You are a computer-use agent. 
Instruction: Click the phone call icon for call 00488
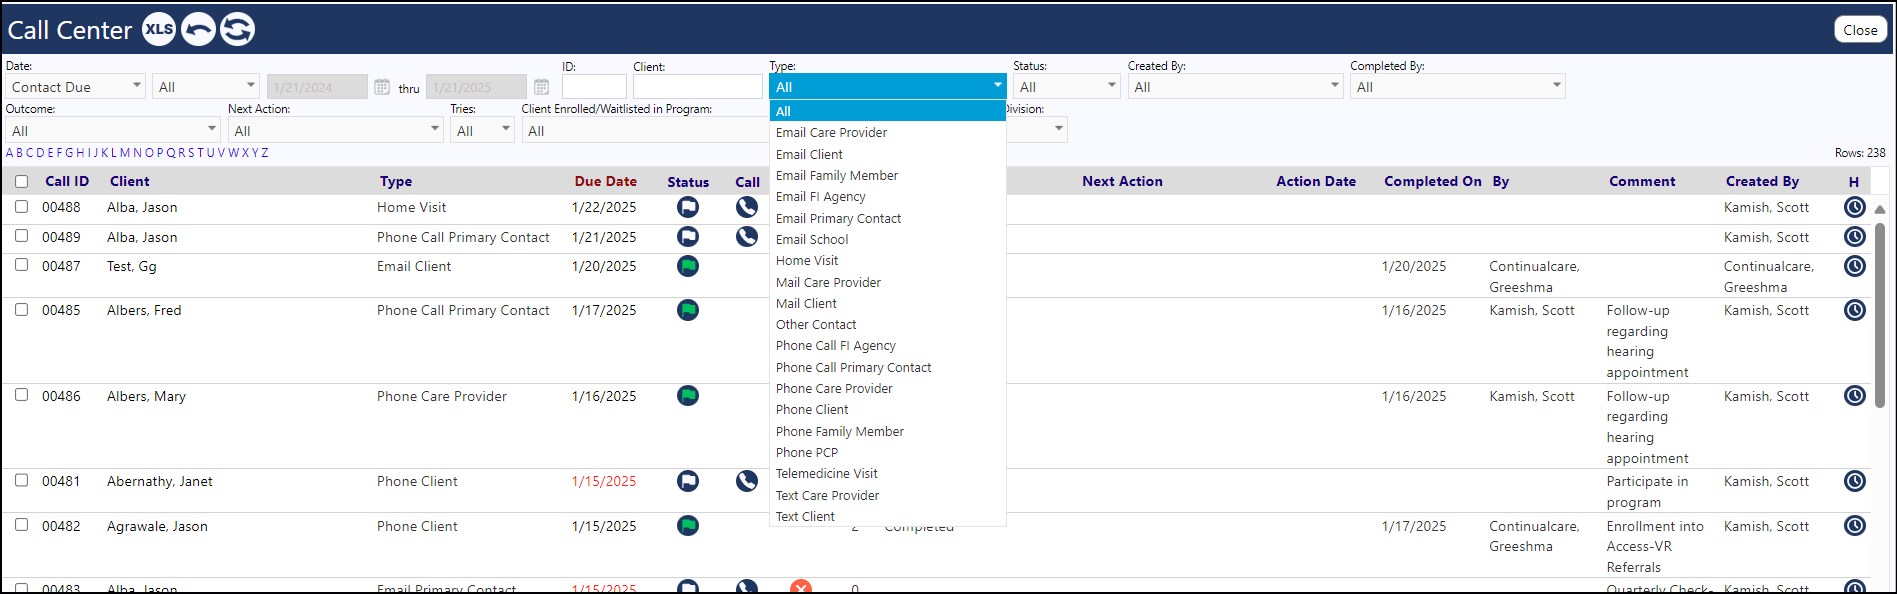(747, 207)
